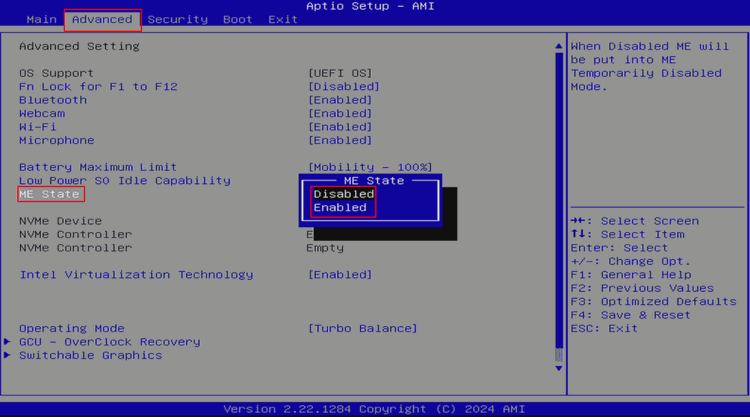Viewport: 750px width, 417px height.
Task: Expand Switchable Graphics submenu
Action: coord(90,355)
